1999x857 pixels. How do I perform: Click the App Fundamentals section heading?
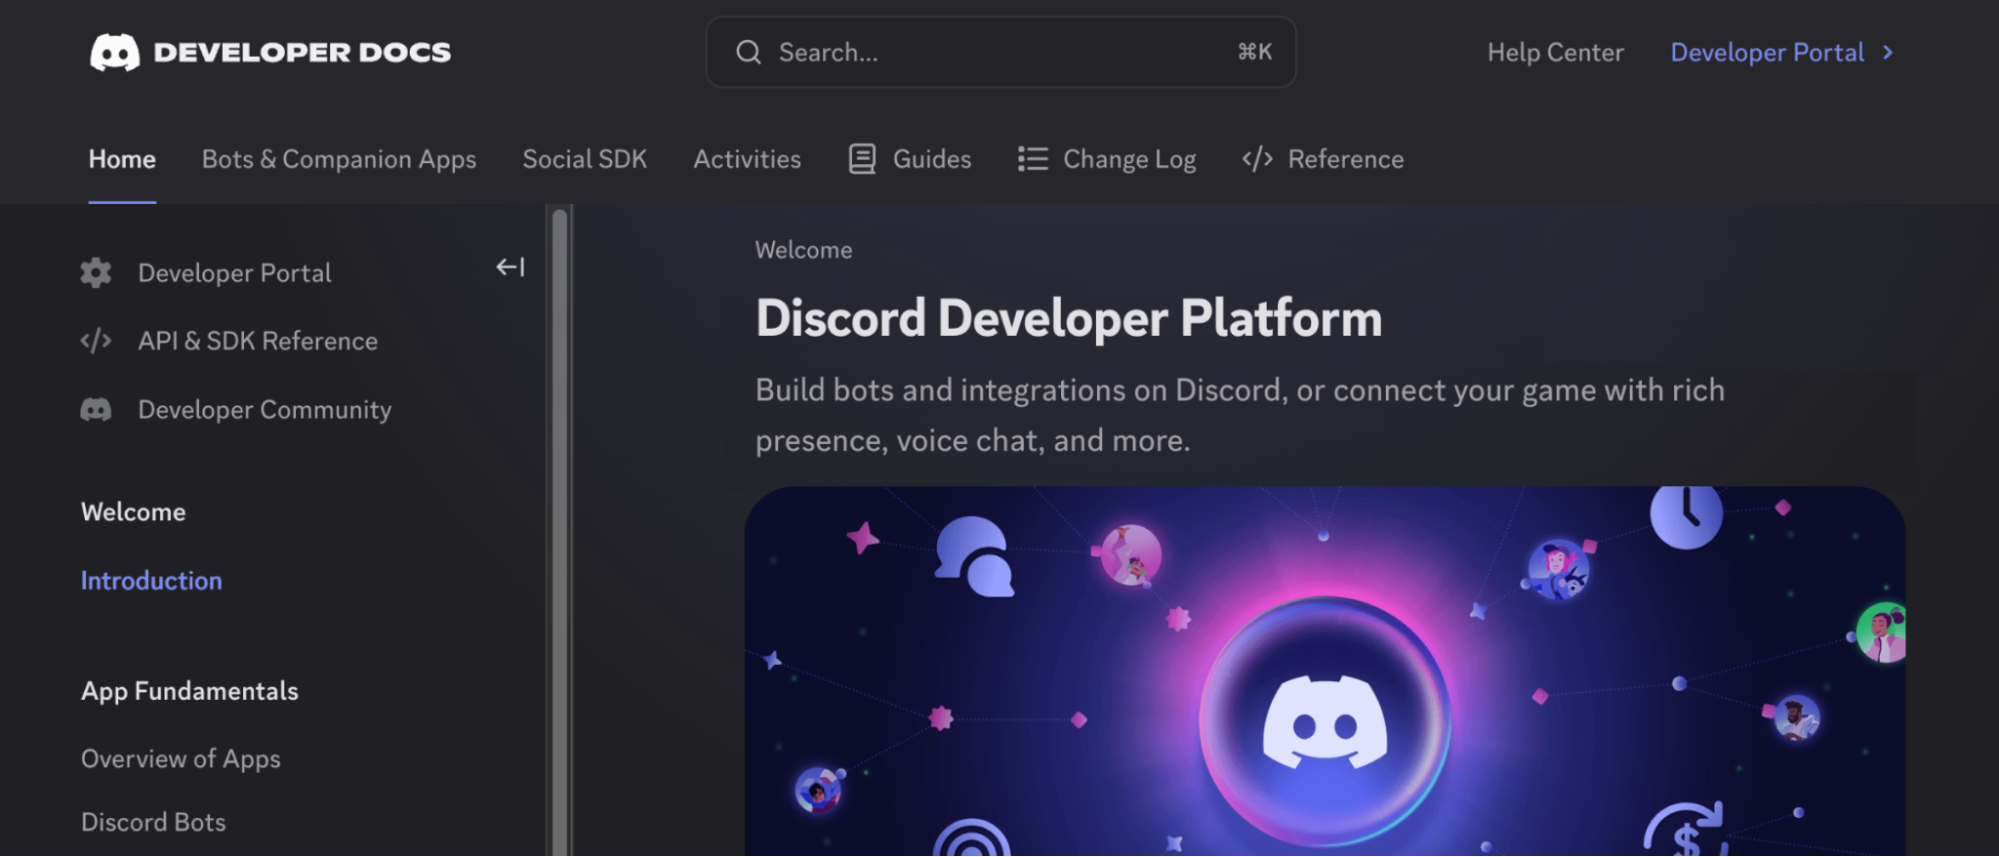pos(190,691)
